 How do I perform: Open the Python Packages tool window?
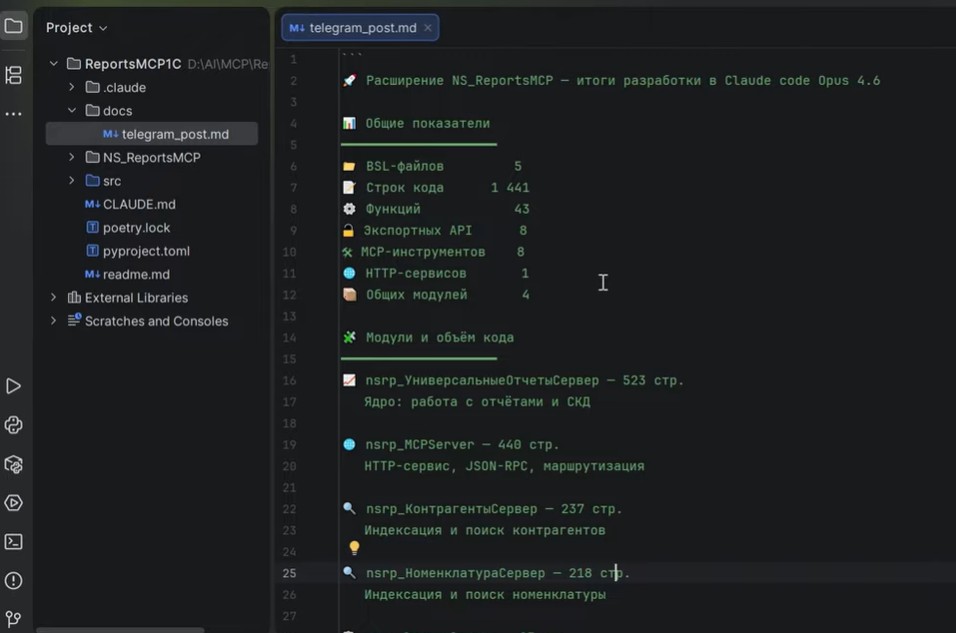(14, 464)
